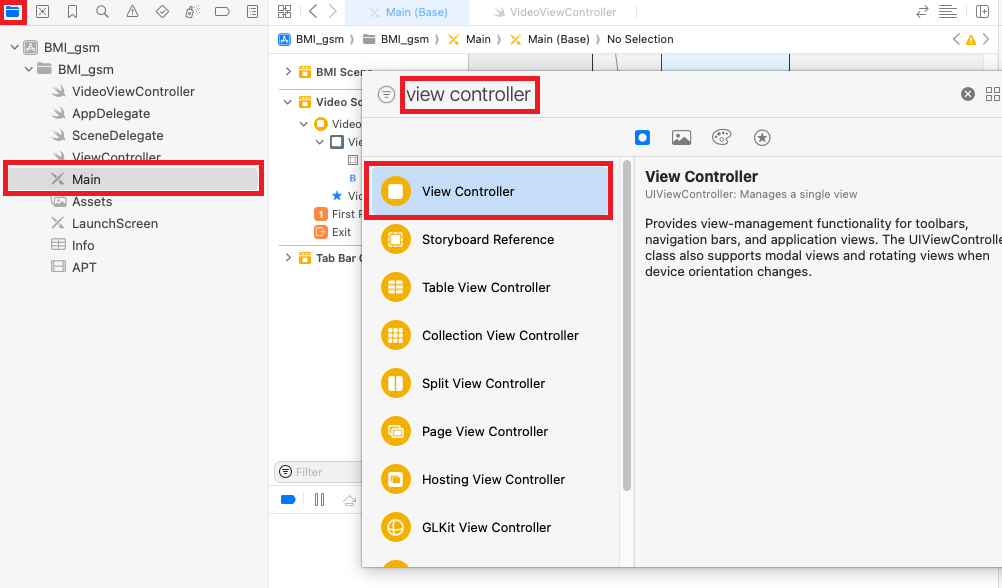Switch to Main (Base) tab
Screen dimensions: 1002x588
(407, 12)
